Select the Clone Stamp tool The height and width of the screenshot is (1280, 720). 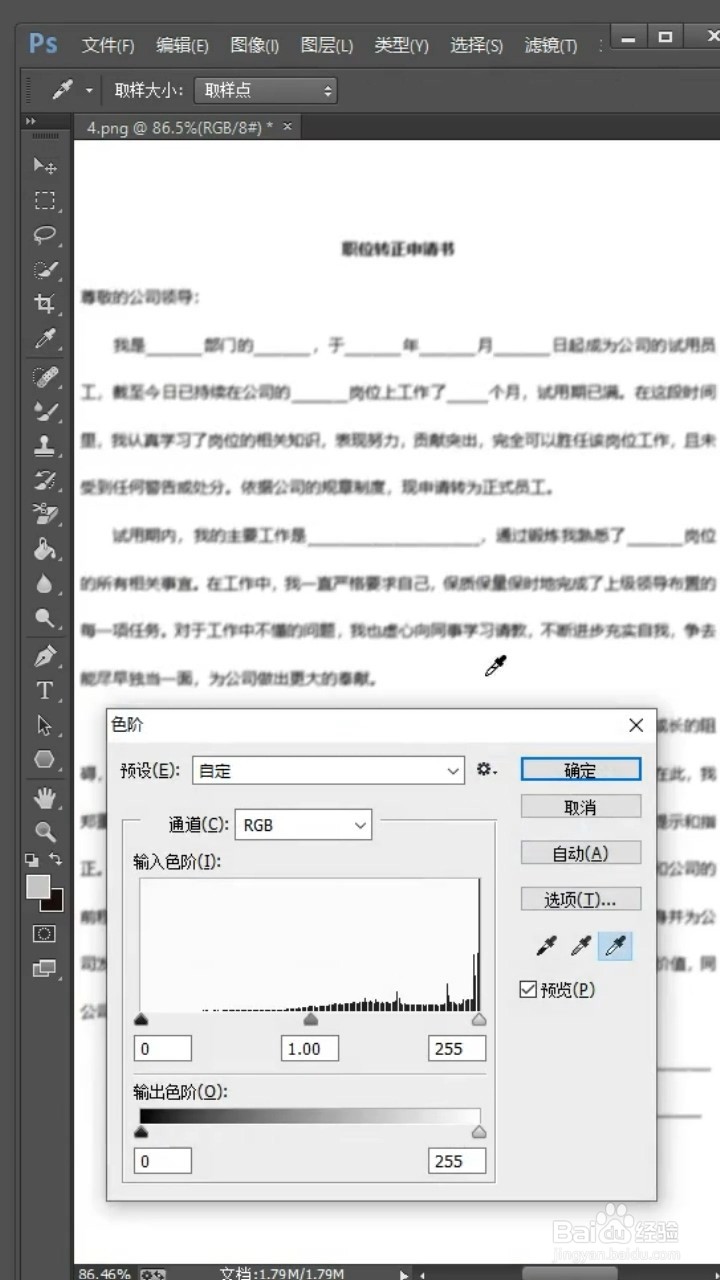pos(45,445)
